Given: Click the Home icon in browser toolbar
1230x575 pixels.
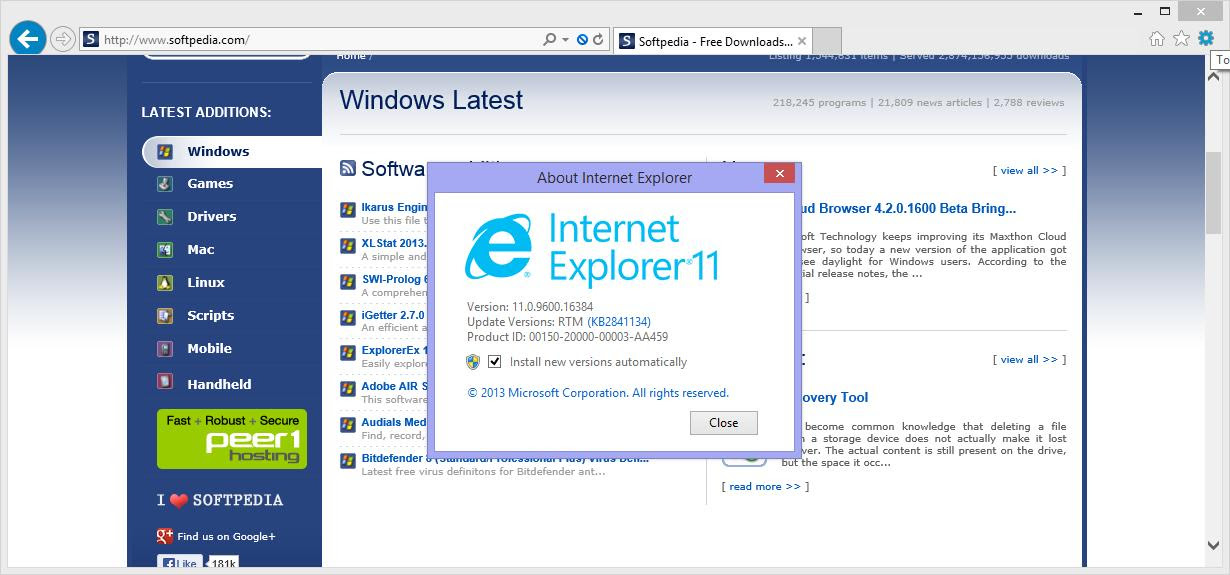Looking at the screenshot, I should pyautogui.click(x=1157, y=39).
